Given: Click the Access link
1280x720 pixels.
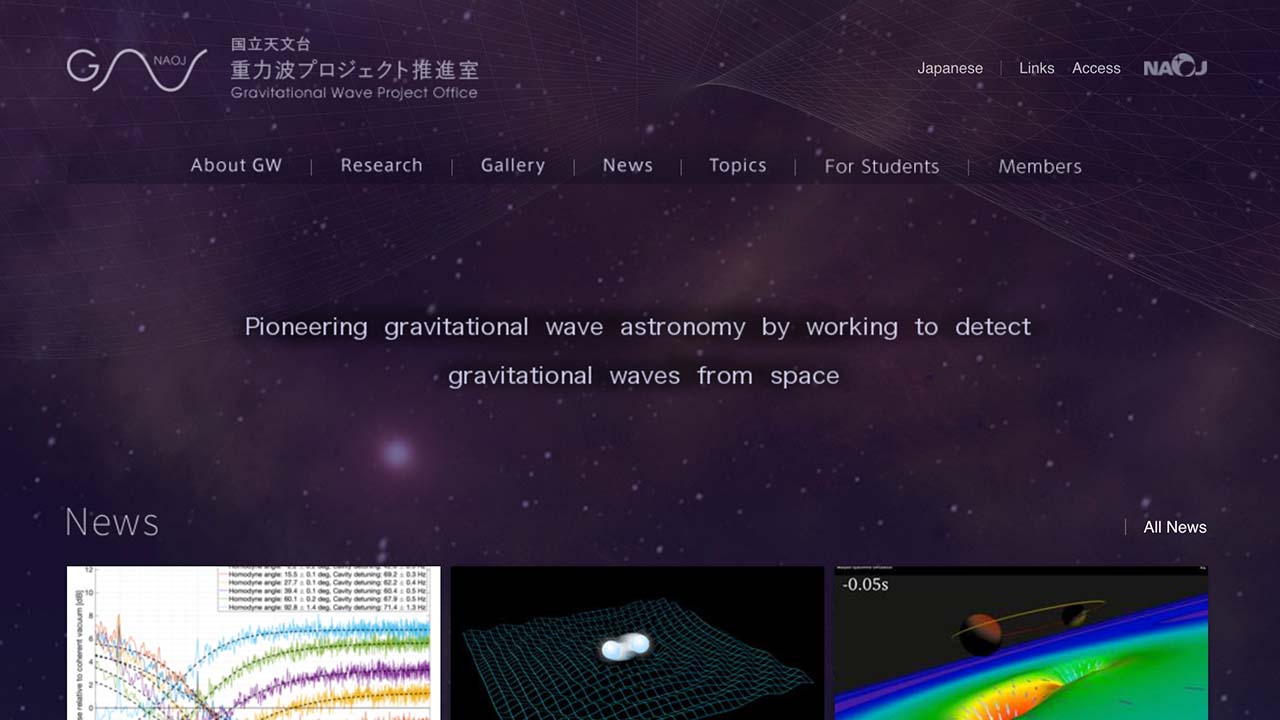Looking at the screenshot, I should pos(1096,68).
